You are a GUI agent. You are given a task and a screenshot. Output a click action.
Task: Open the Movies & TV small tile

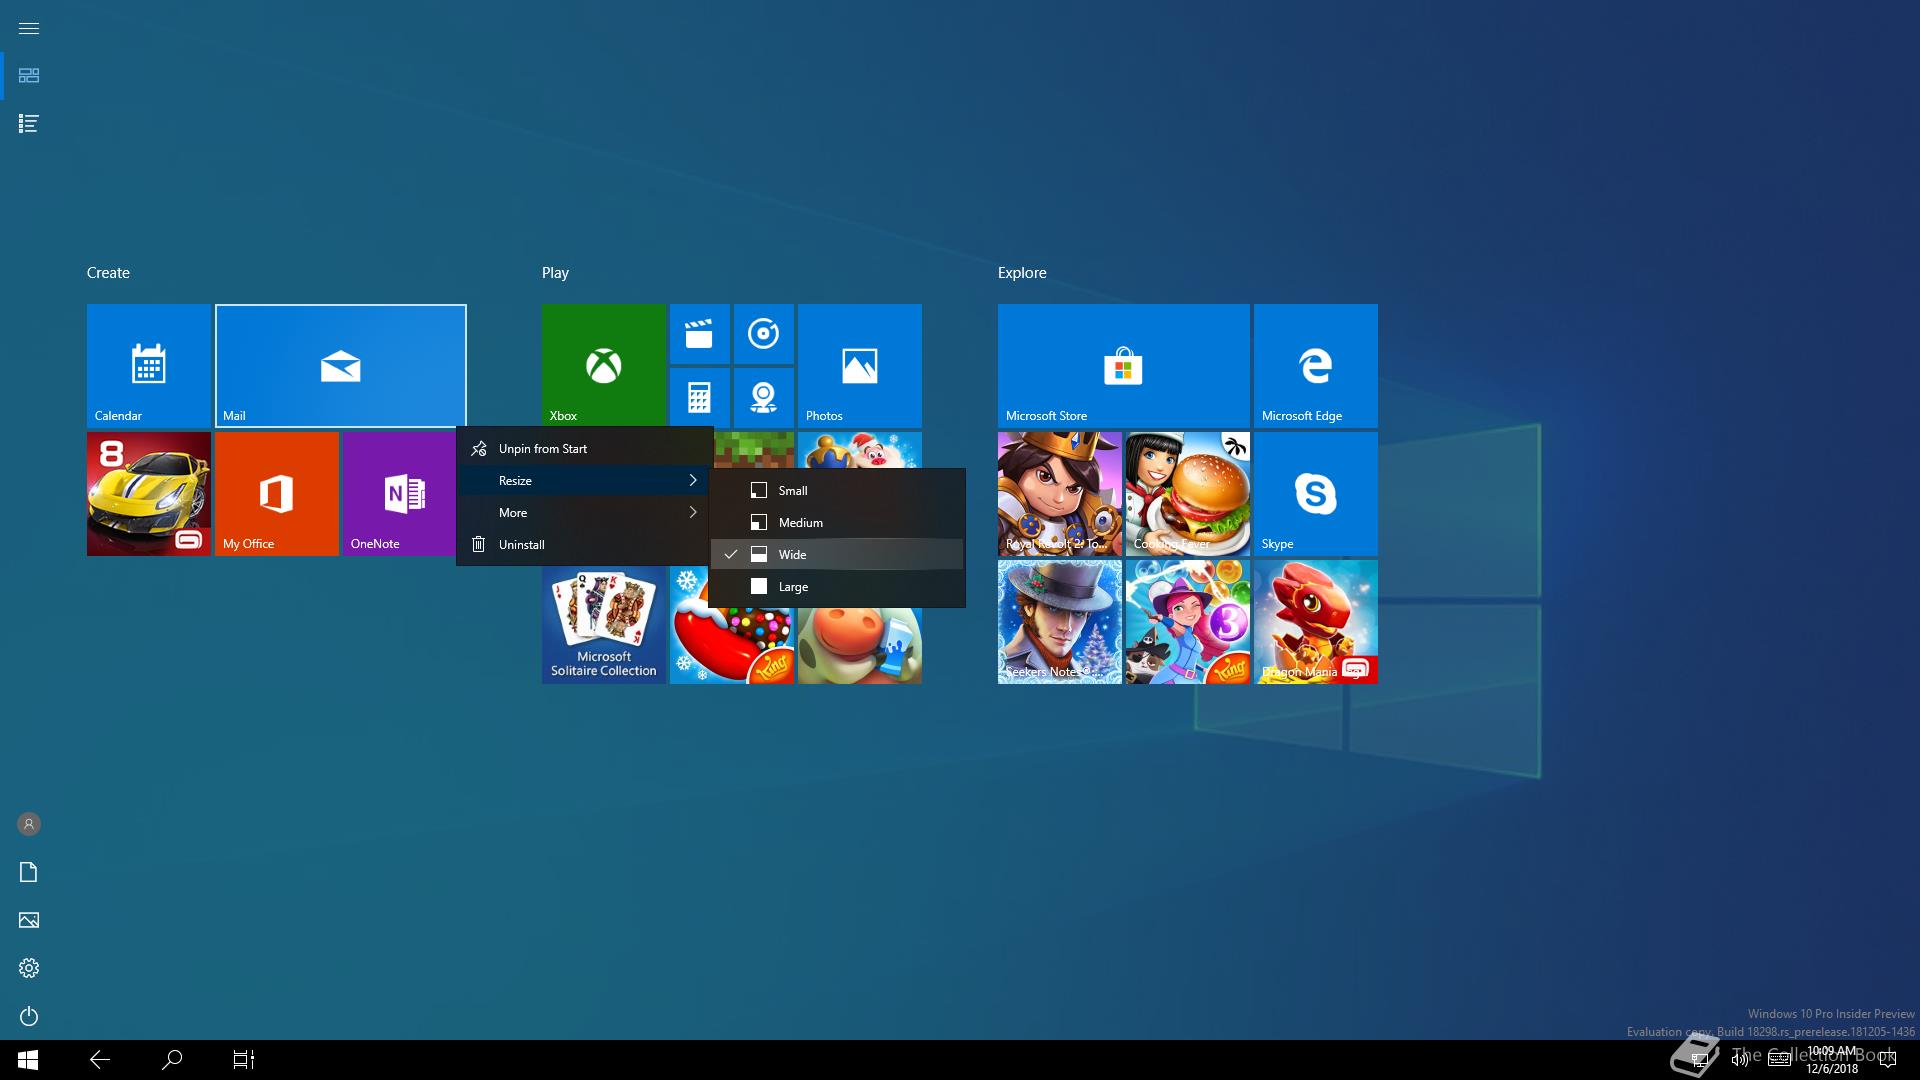coord(699,334)
